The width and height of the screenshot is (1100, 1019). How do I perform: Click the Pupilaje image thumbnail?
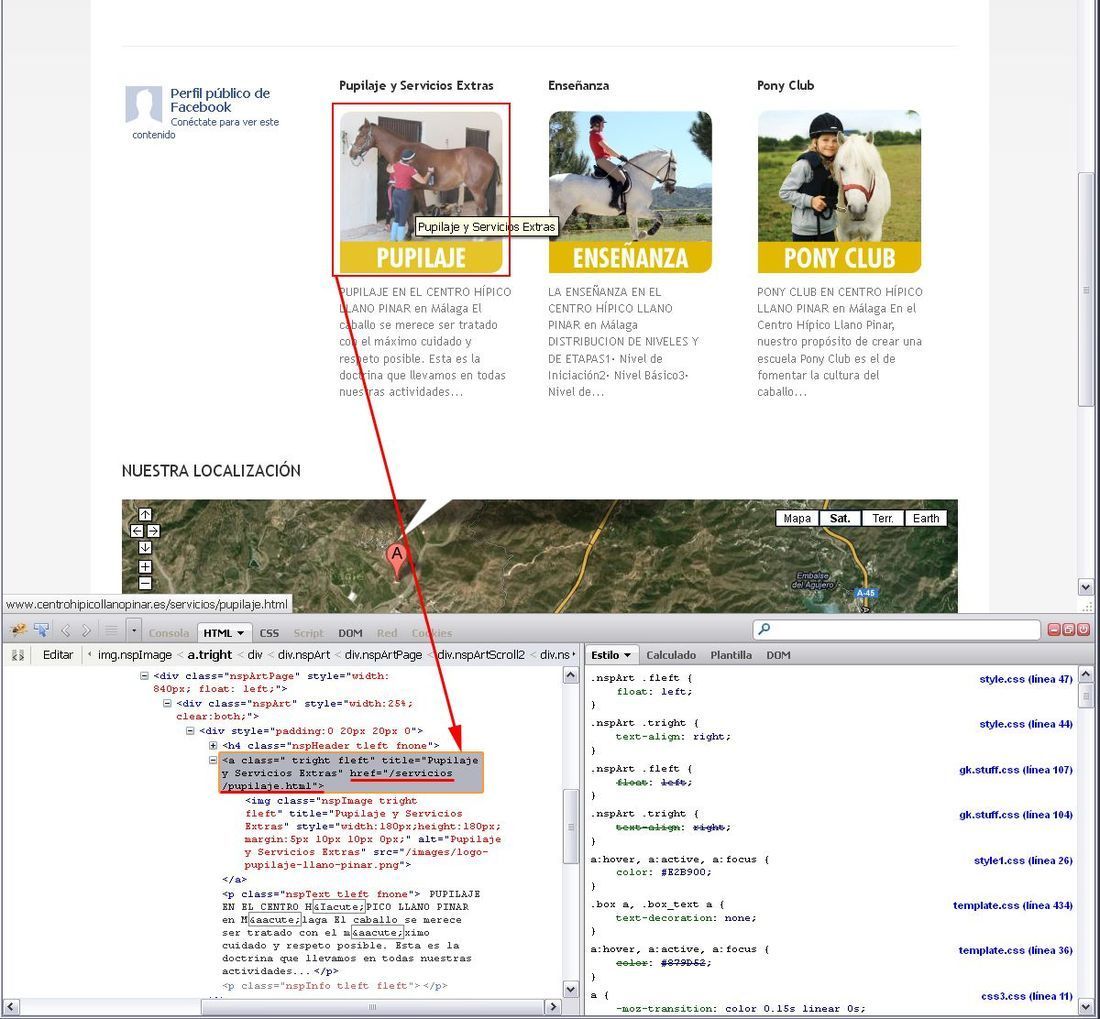tap(421, 191)
